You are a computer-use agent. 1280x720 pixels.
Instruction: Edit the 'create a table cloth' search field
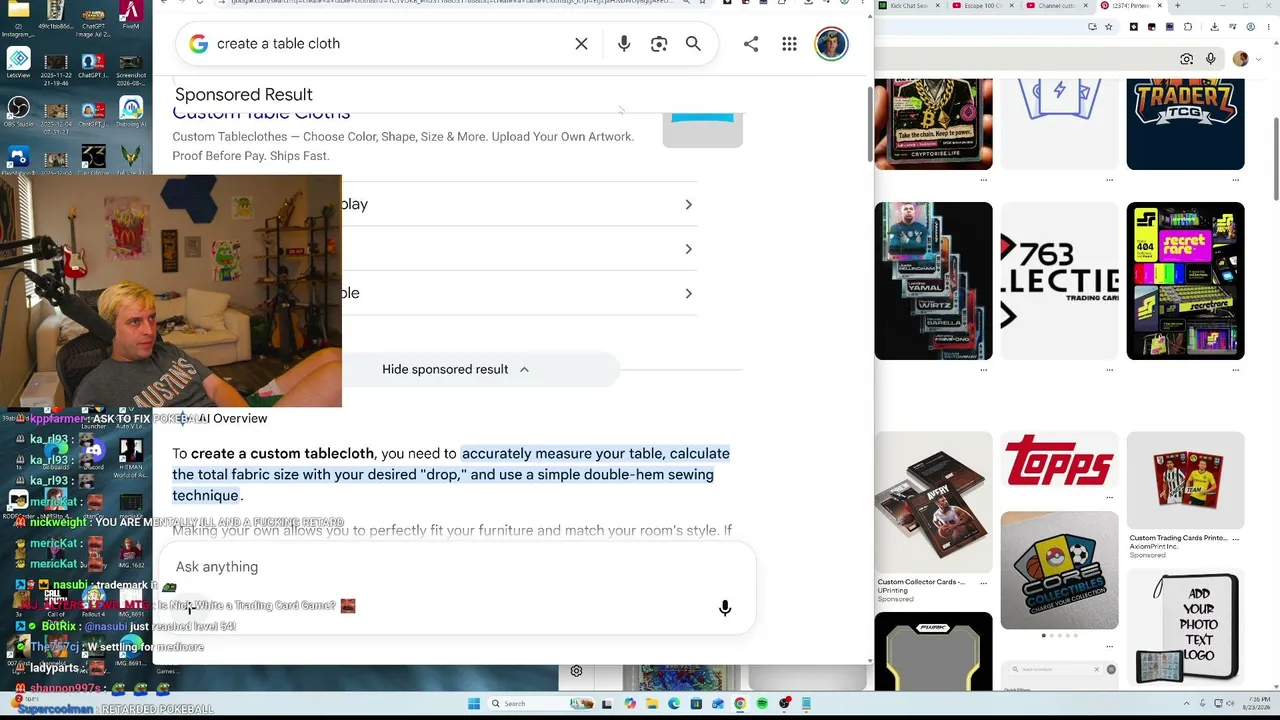(389, 44)
